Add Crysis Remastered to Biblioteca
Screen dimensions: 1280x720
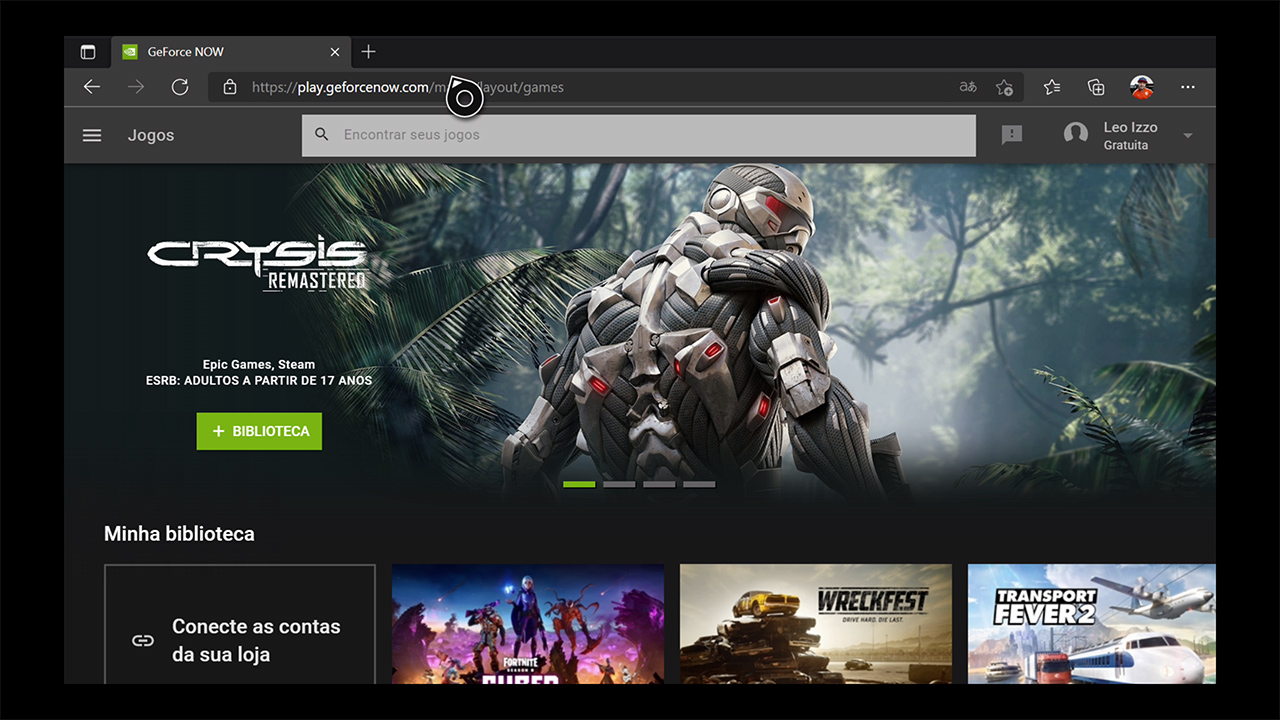259,431
